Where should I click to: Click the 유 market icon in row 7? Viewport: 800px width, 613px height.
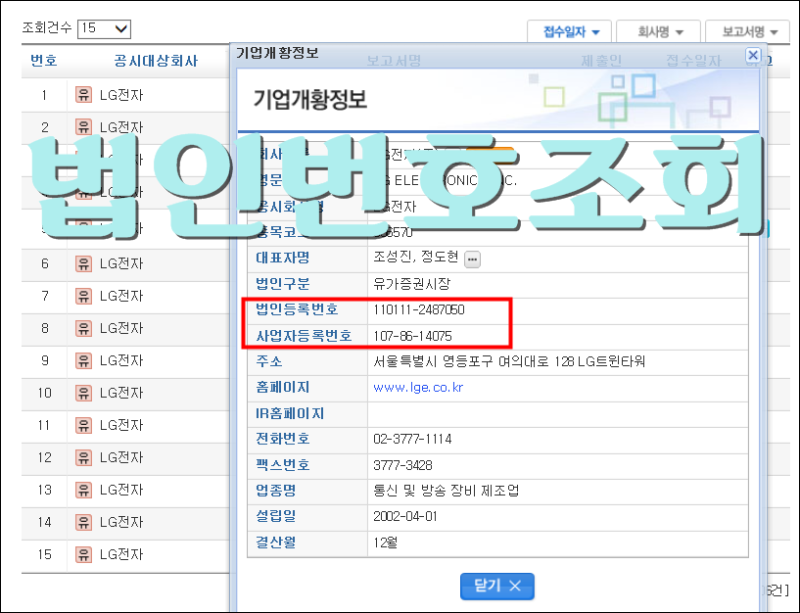(x=83, y=296)
